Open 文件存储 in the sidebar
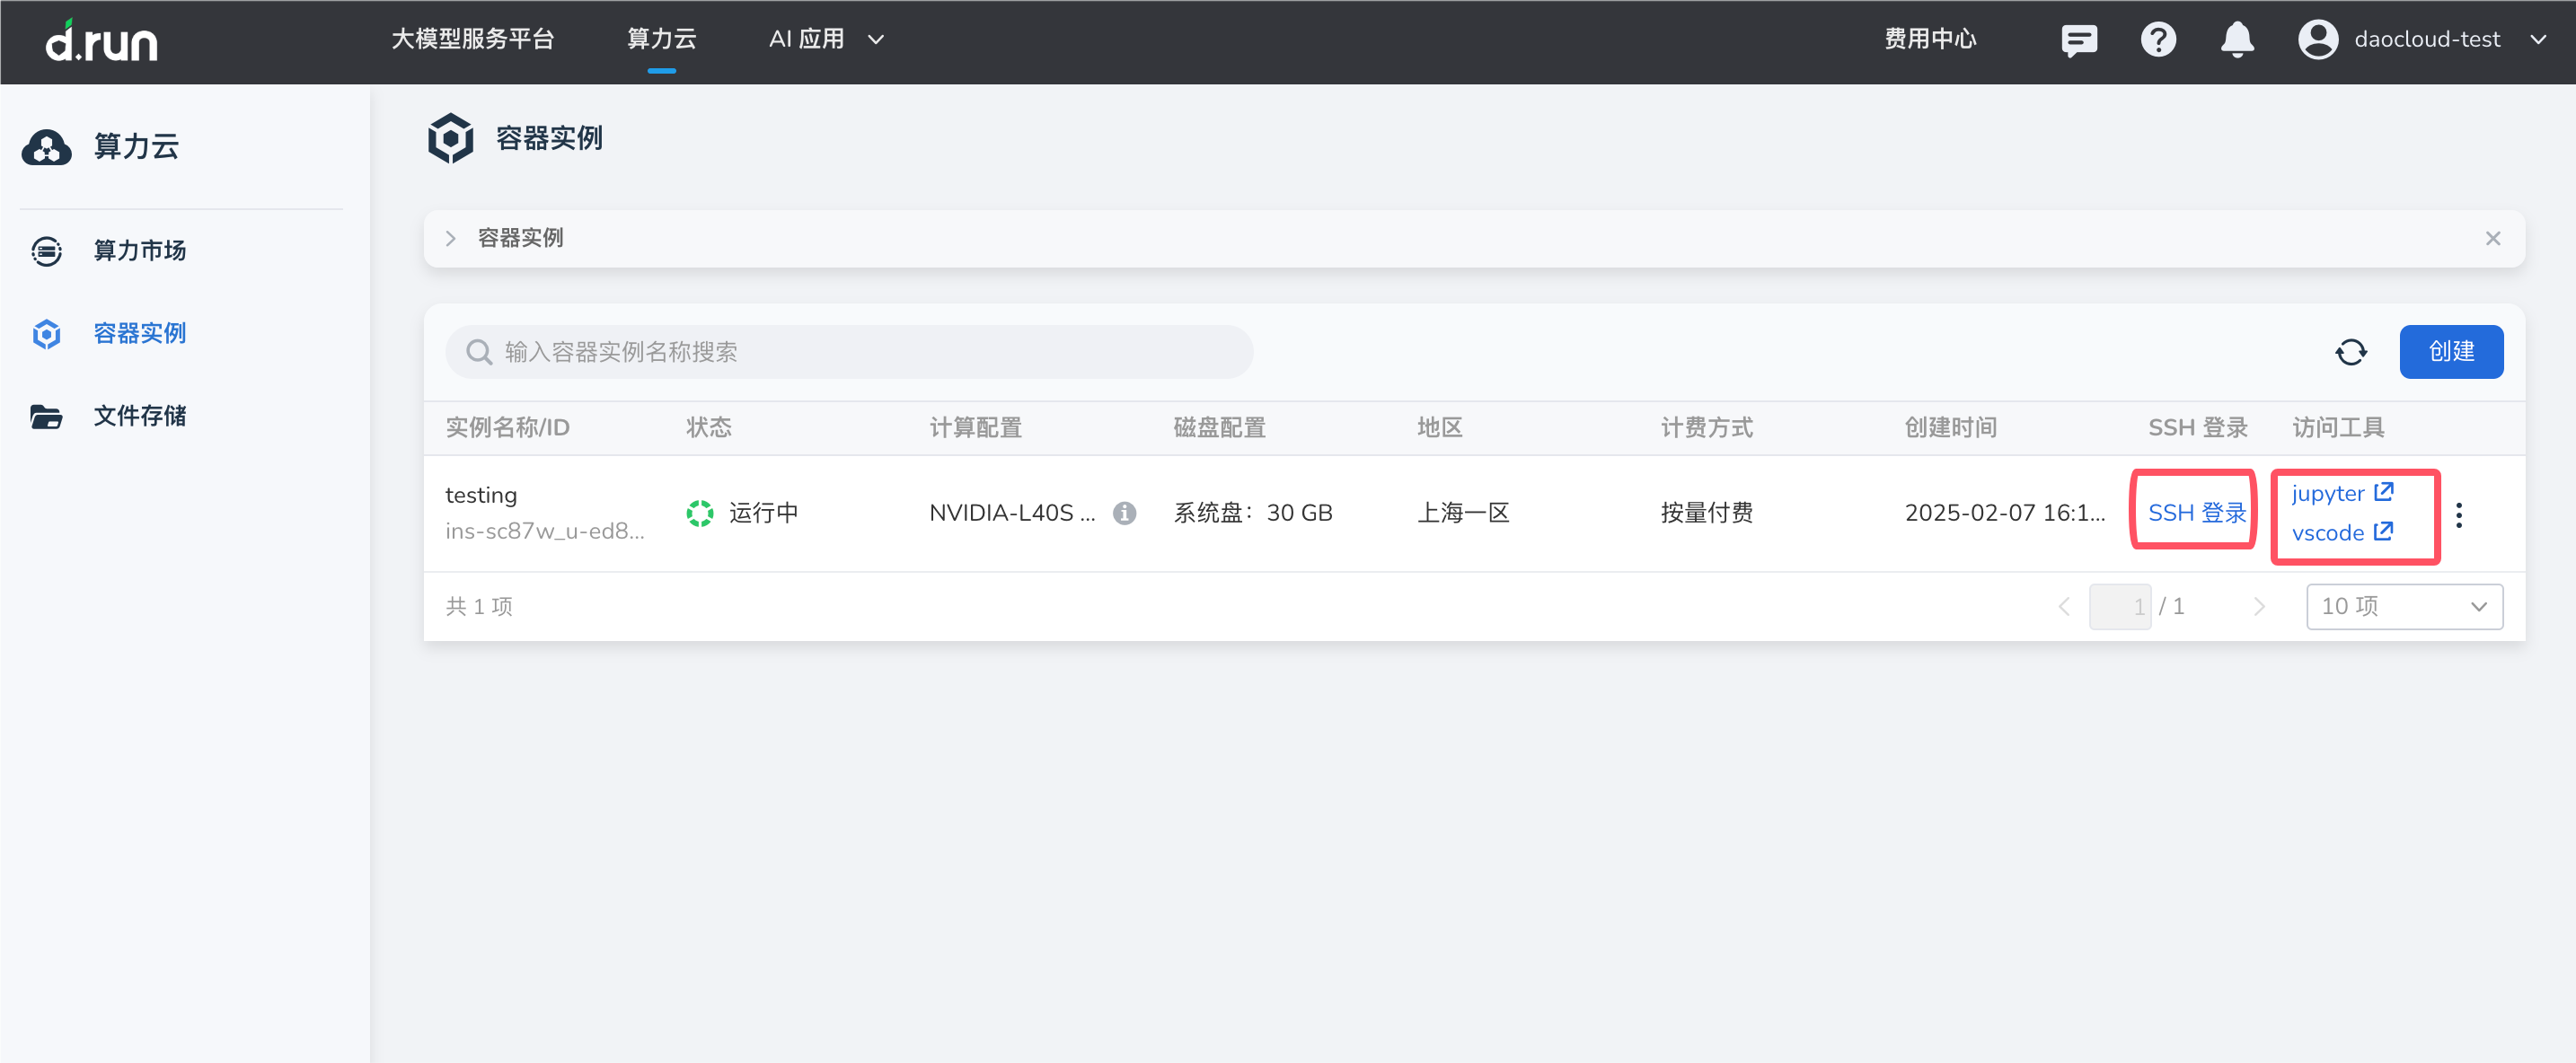 click(x=139, y=416)
